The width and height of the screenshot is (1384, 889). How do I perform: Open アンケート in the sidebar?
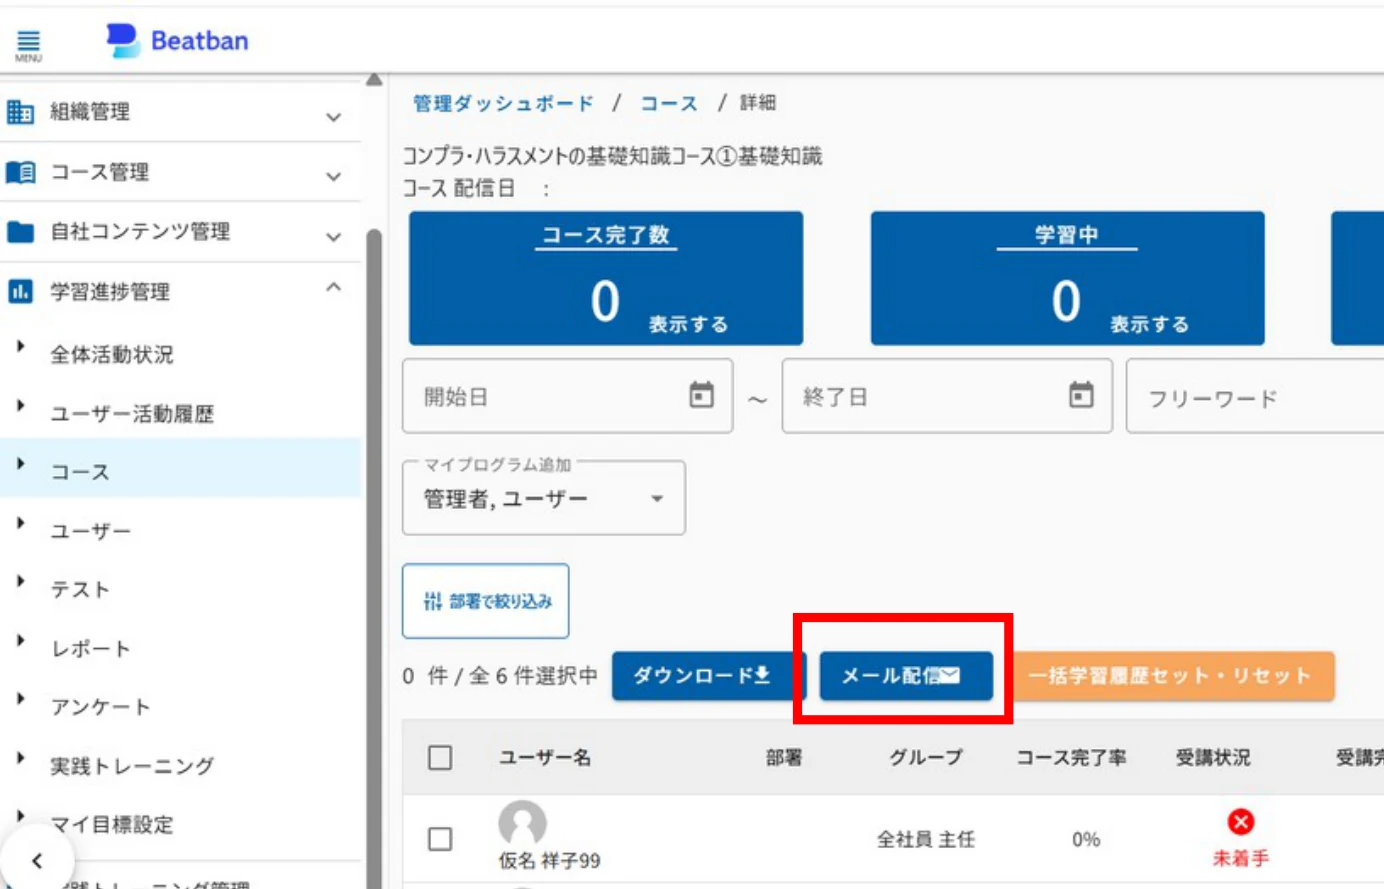click(x=100, y=707)
